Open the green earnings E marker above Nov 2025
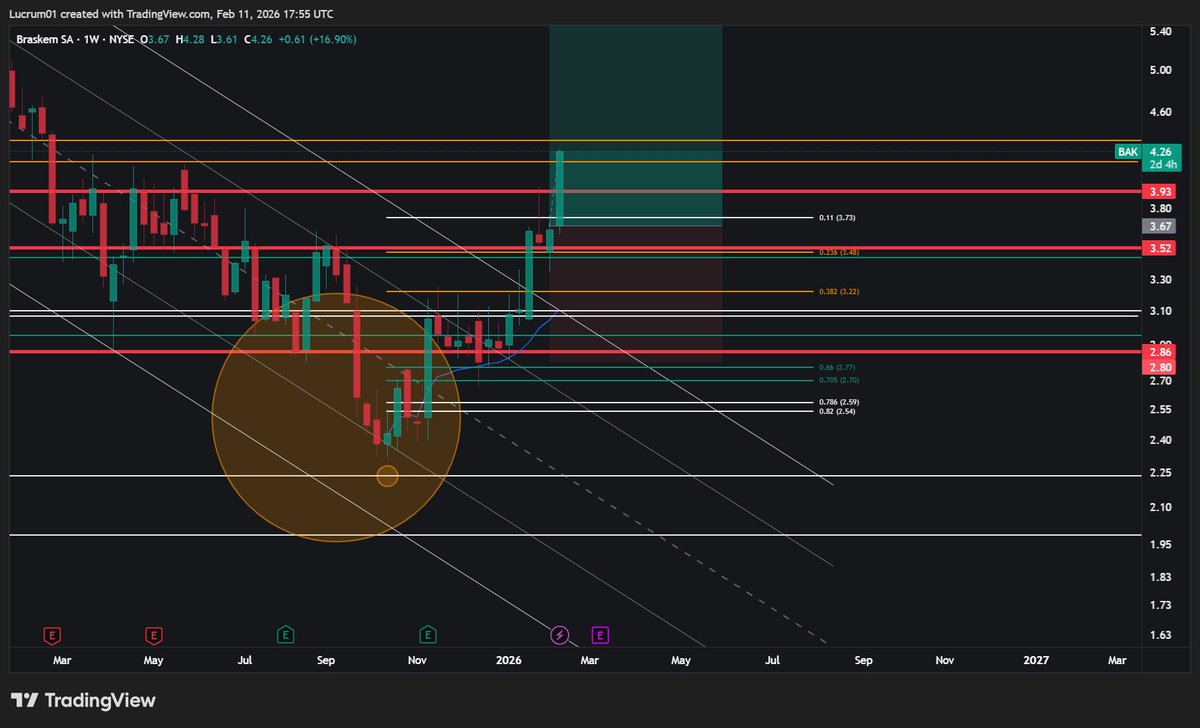1200x728 pixels. click(x=428, y=634)
